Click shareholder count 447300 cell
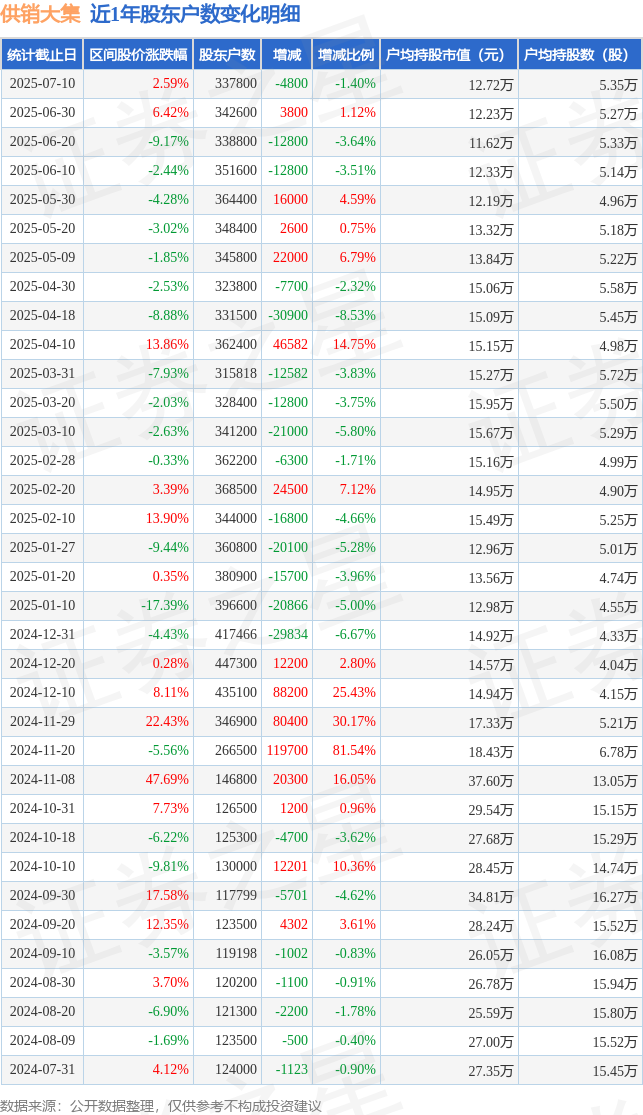Screen dimensions: 643x1115 click(235, 664)
